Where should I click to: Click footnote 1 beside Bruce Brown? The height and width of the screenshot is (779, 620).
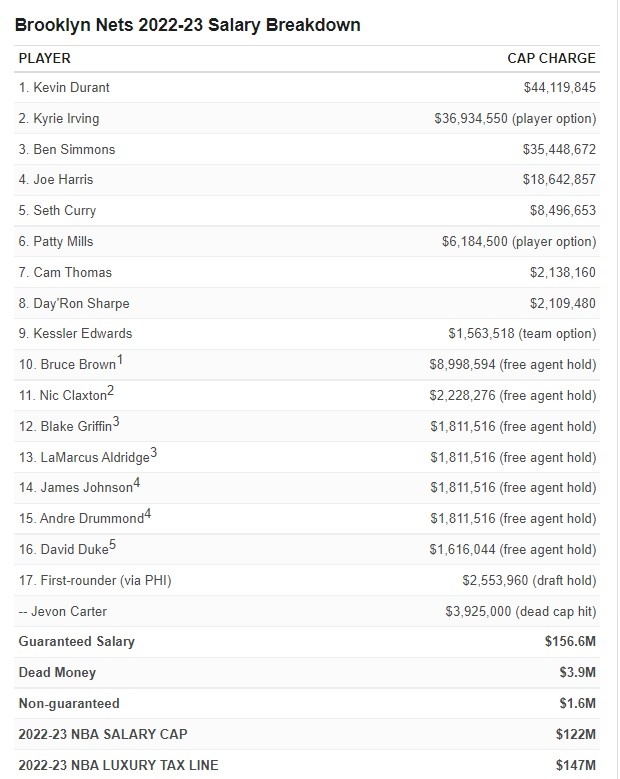(x=120, y=360)
